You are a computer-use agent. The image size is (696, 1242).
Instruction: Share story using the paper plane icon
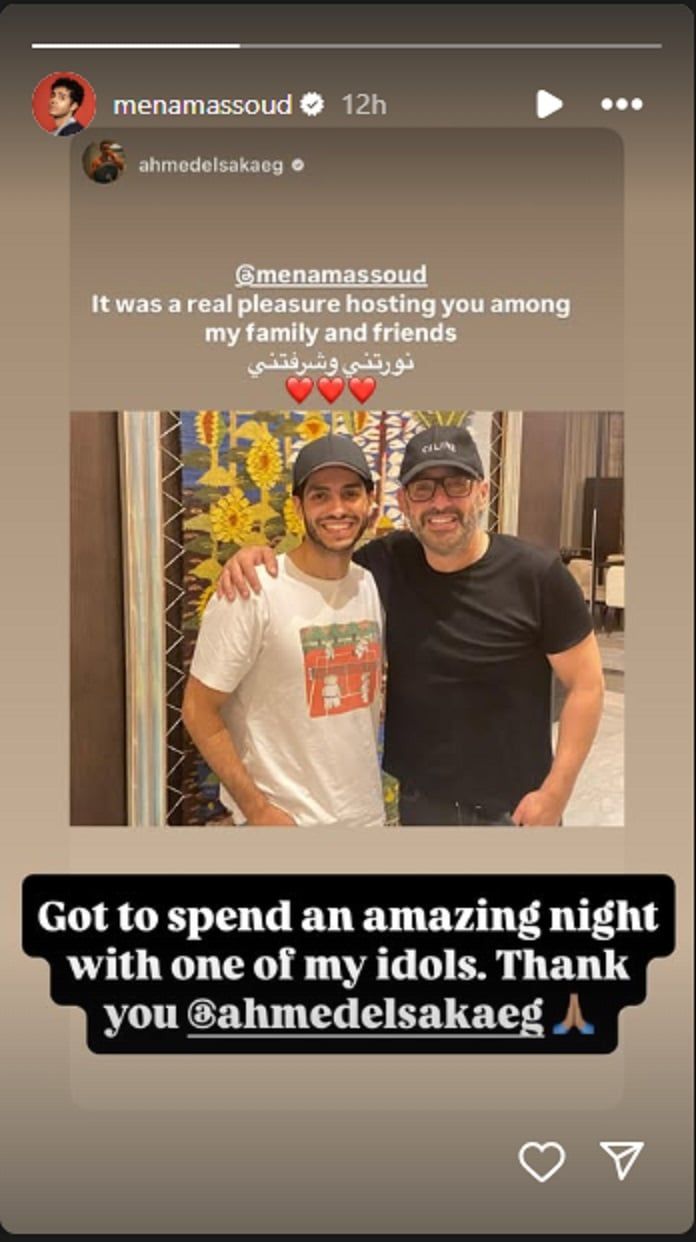pyautogui.click(x=621, y=1160)
